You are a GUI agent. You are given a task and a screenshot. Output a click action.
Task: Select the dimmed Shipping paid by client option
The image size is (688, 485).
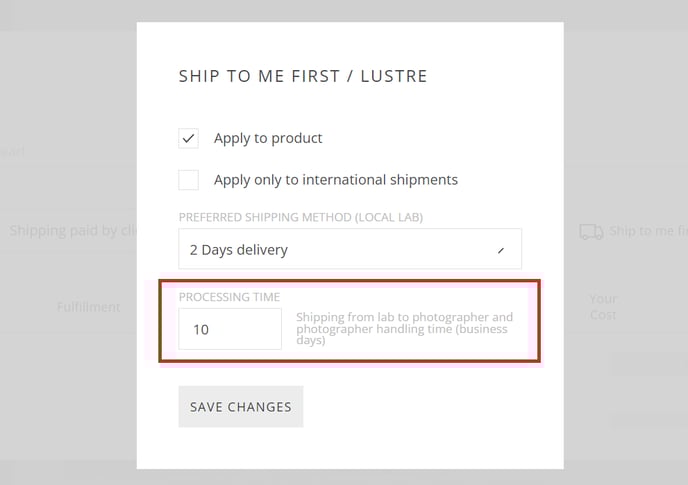click(73, 231)
